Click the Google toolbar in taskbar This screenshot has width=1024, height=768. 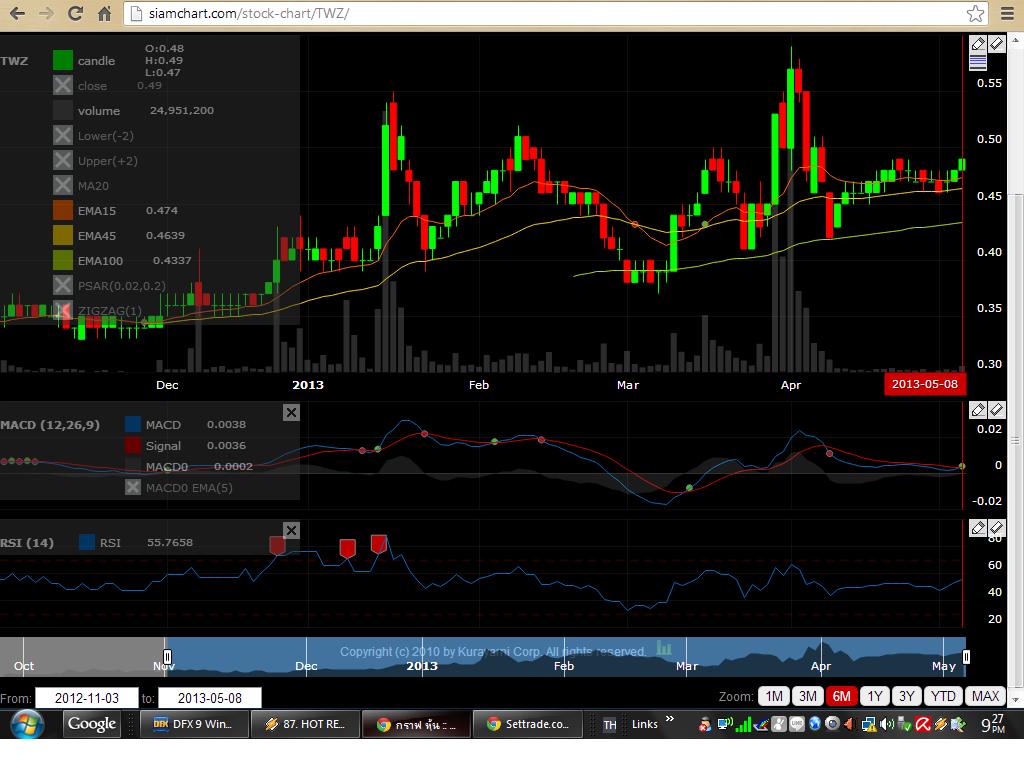(91, 724)
